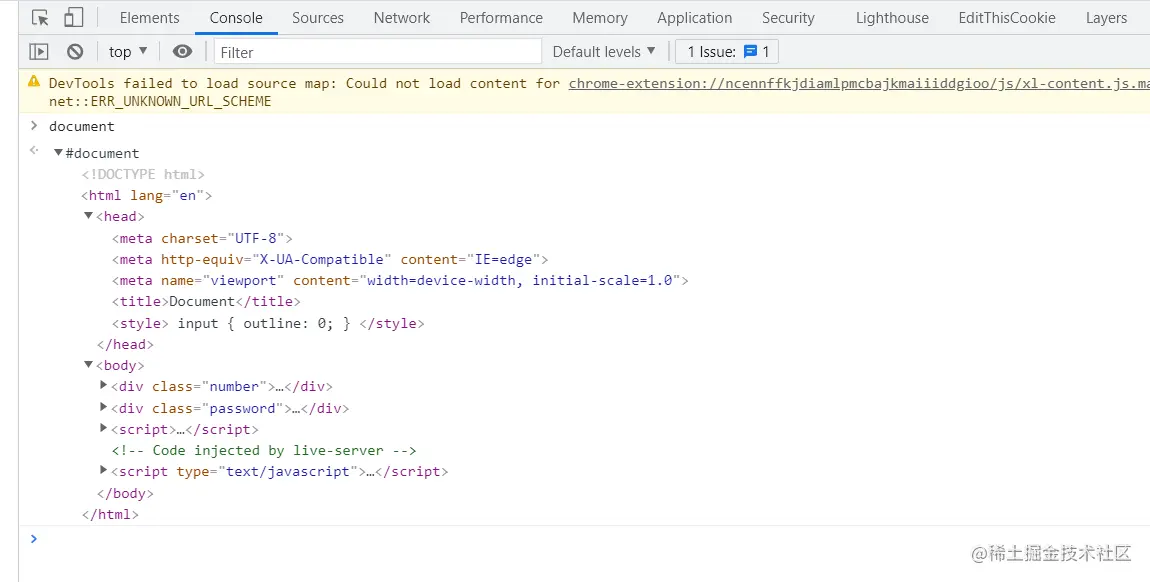The width and height of the screenshot is (1150, 582).
Task: Open the Lighthouse tab
Action: pos(892,18)
